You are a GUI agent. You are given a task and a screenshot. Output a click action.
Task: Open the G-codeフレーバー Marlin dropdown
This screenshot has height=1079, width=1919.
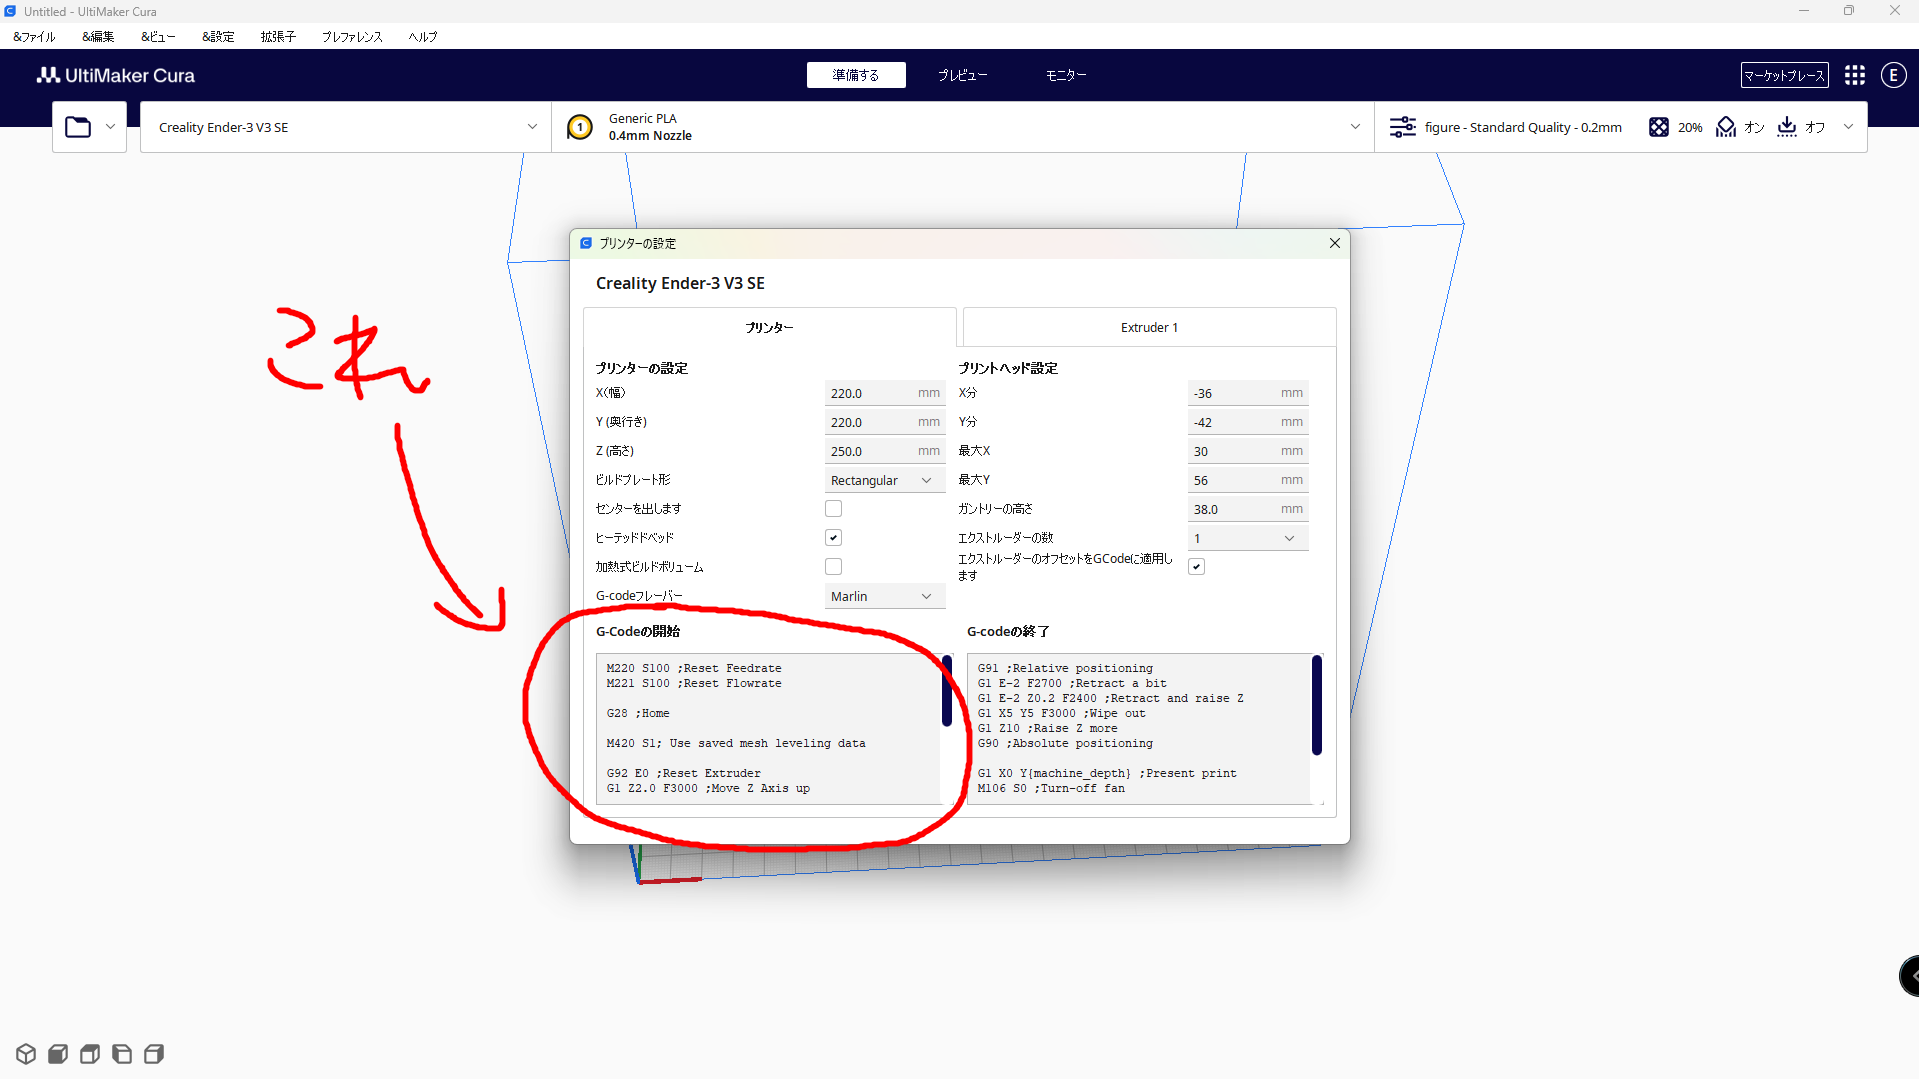click(x=884, y=597)
